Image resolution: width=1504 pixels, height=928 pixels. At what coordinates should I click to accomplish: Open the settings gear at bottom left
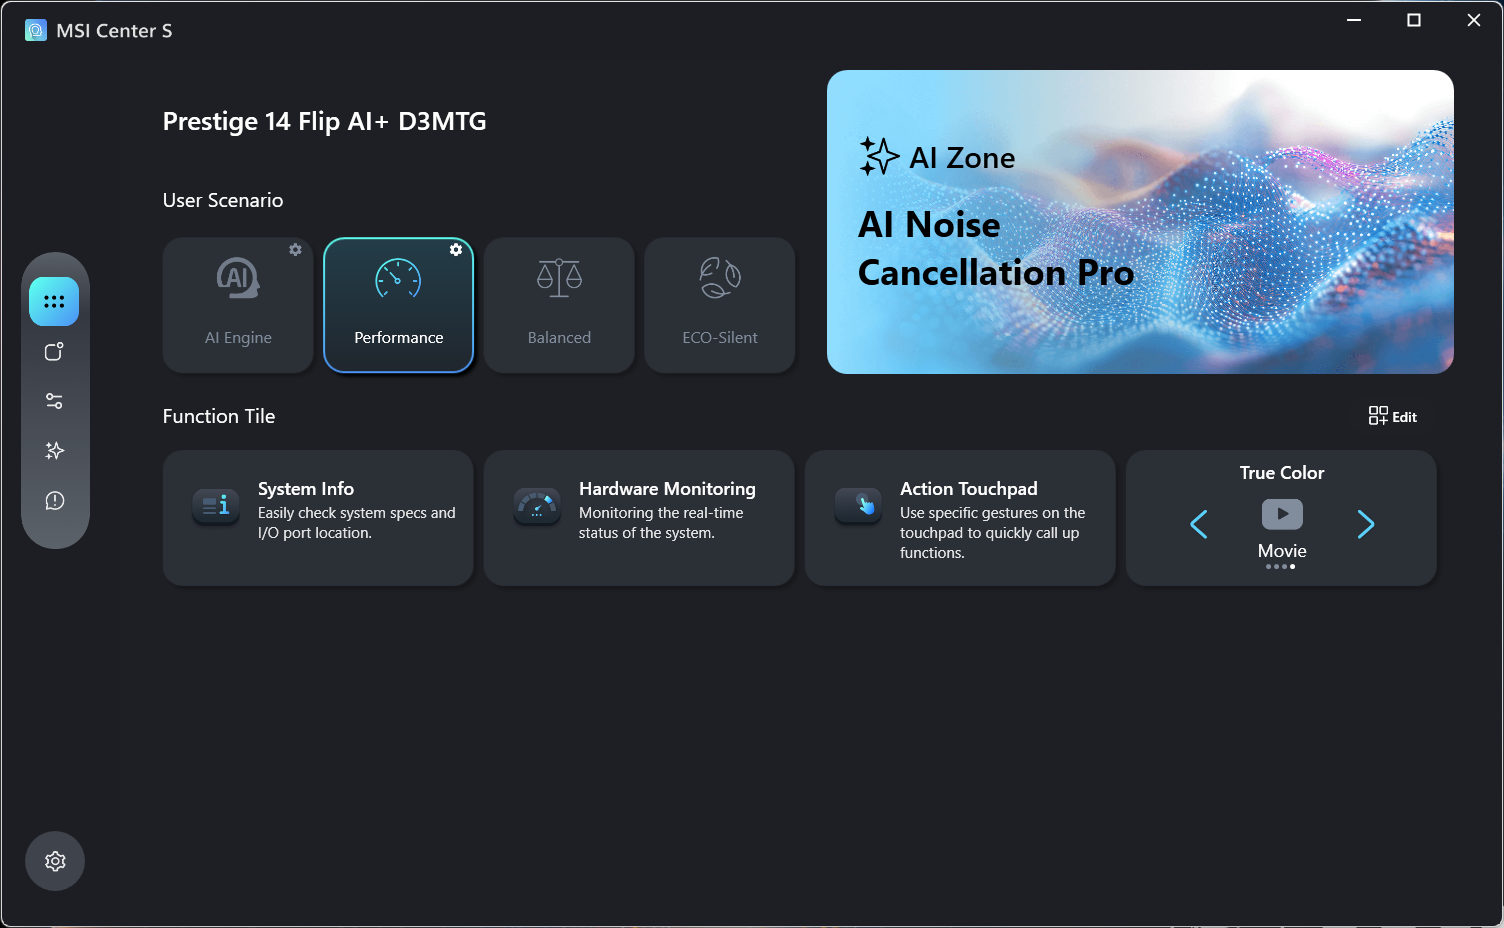click(55, 861)
